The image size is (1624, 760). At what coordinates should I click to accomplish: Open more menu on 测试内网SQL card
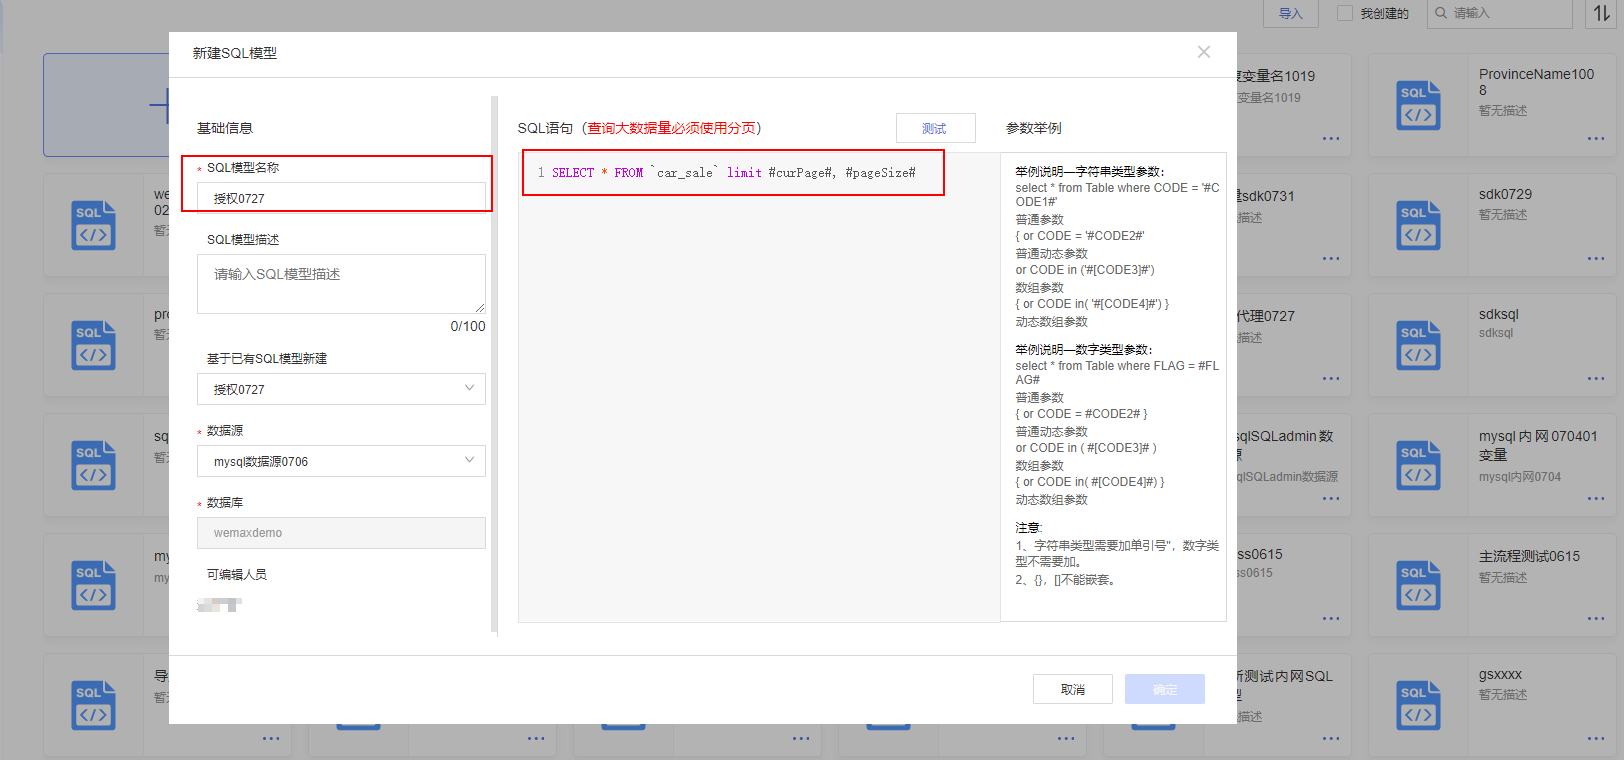[x=1331, y=739]
